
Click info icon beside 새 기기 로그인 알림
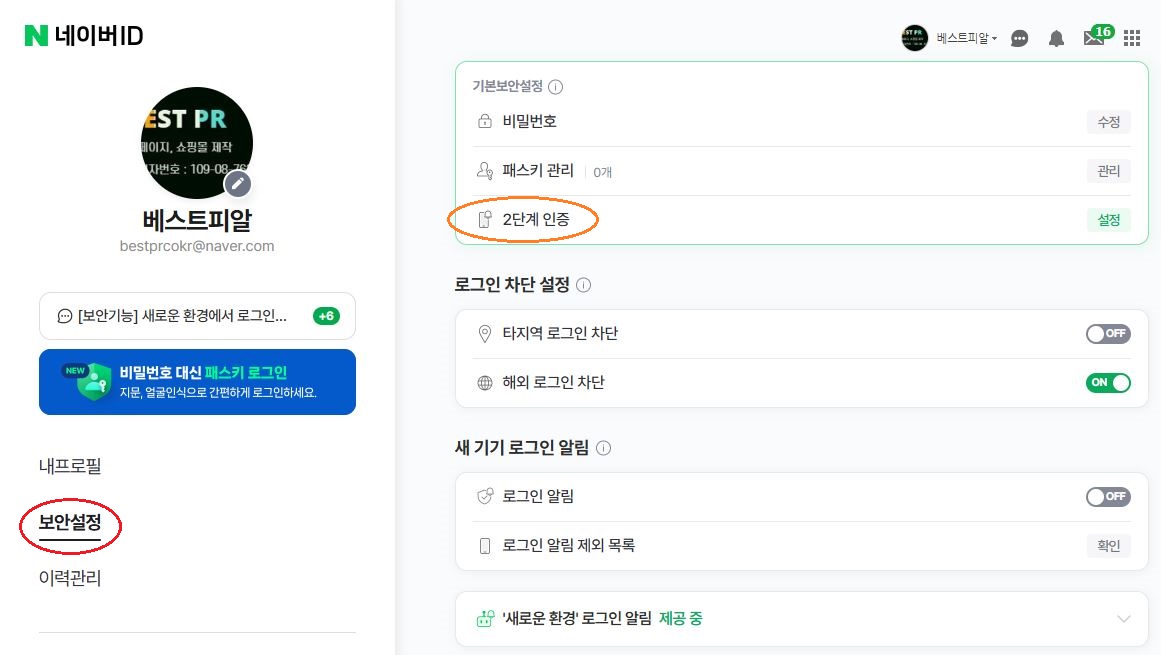[604, 448]
